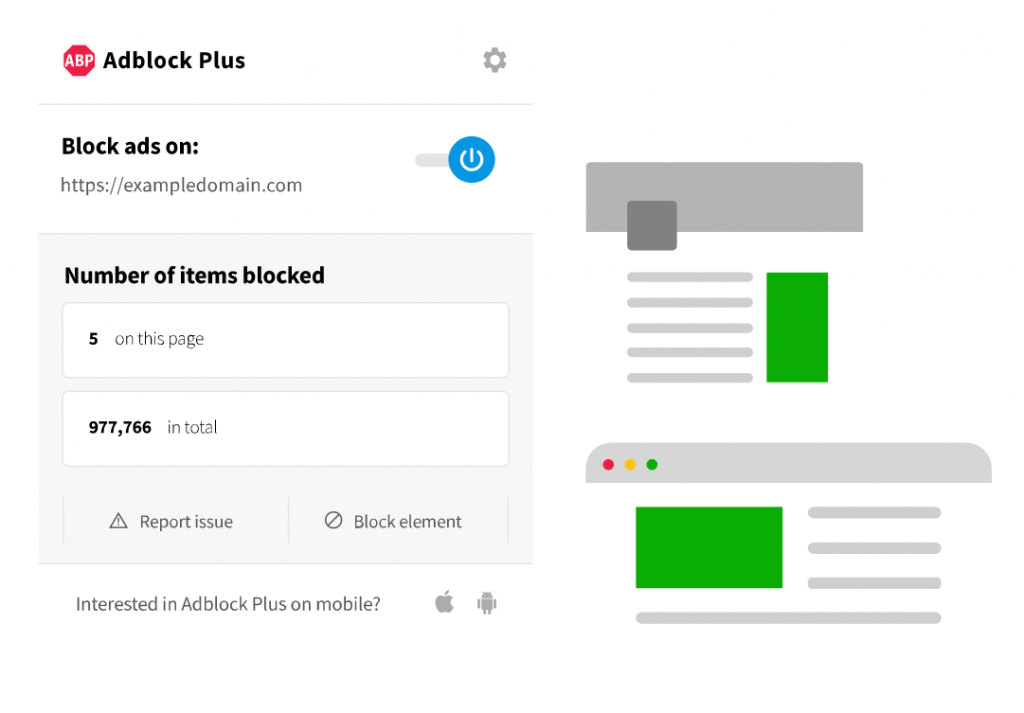Viewport: 1024px width, 713px height.
Task: Click the https://exampledomain.com link text
Action: (x=182, y=185)
